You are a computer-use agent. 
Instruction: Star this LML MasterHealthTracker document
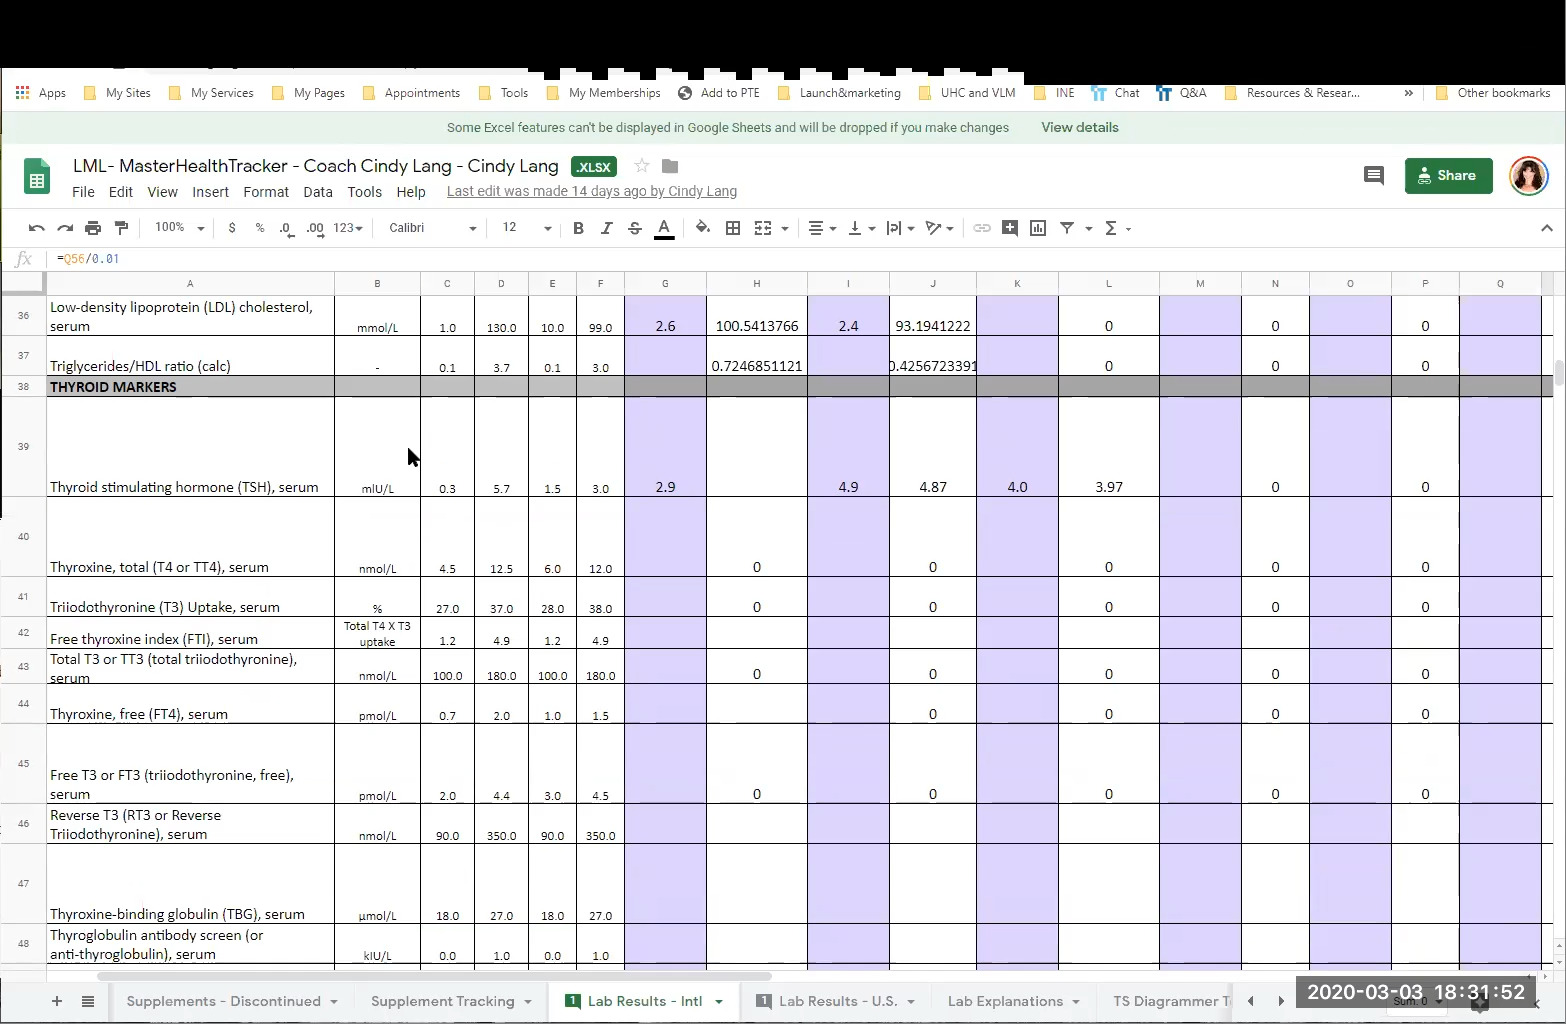(x=642, y=166)
